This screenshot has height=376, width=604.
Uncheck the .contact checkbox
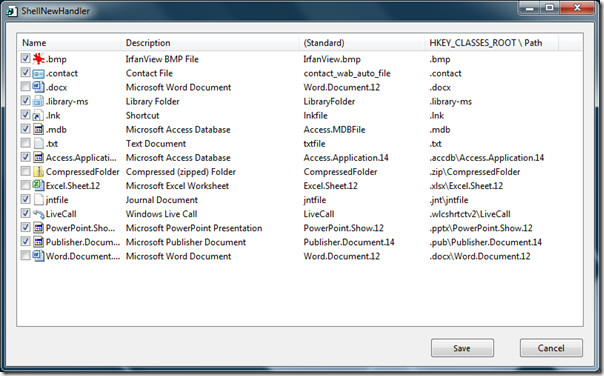pyautogui.click(x=25, y=72)
